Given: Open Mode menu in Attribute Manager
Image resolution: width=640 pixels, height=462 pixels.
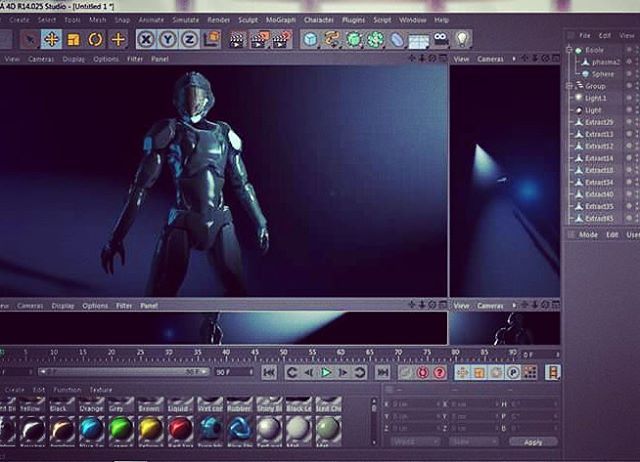Looking at the screenshot, I should pos(588,235).
